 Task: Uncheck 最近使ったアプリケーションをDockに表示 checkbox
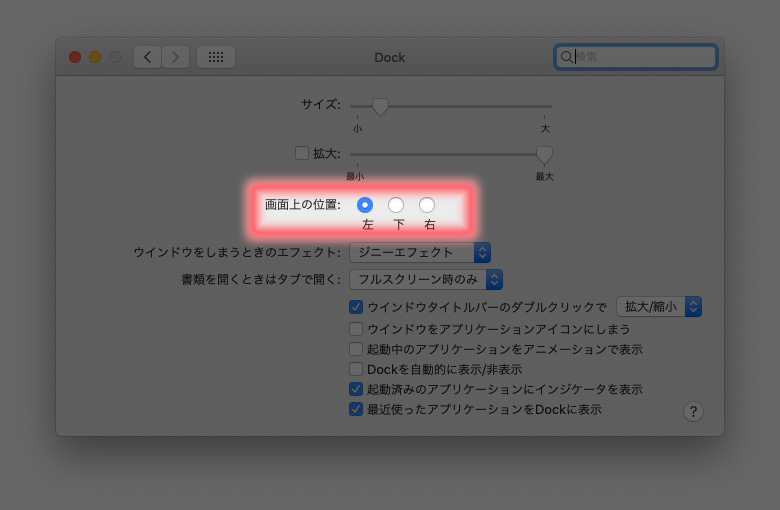point(356,409)
